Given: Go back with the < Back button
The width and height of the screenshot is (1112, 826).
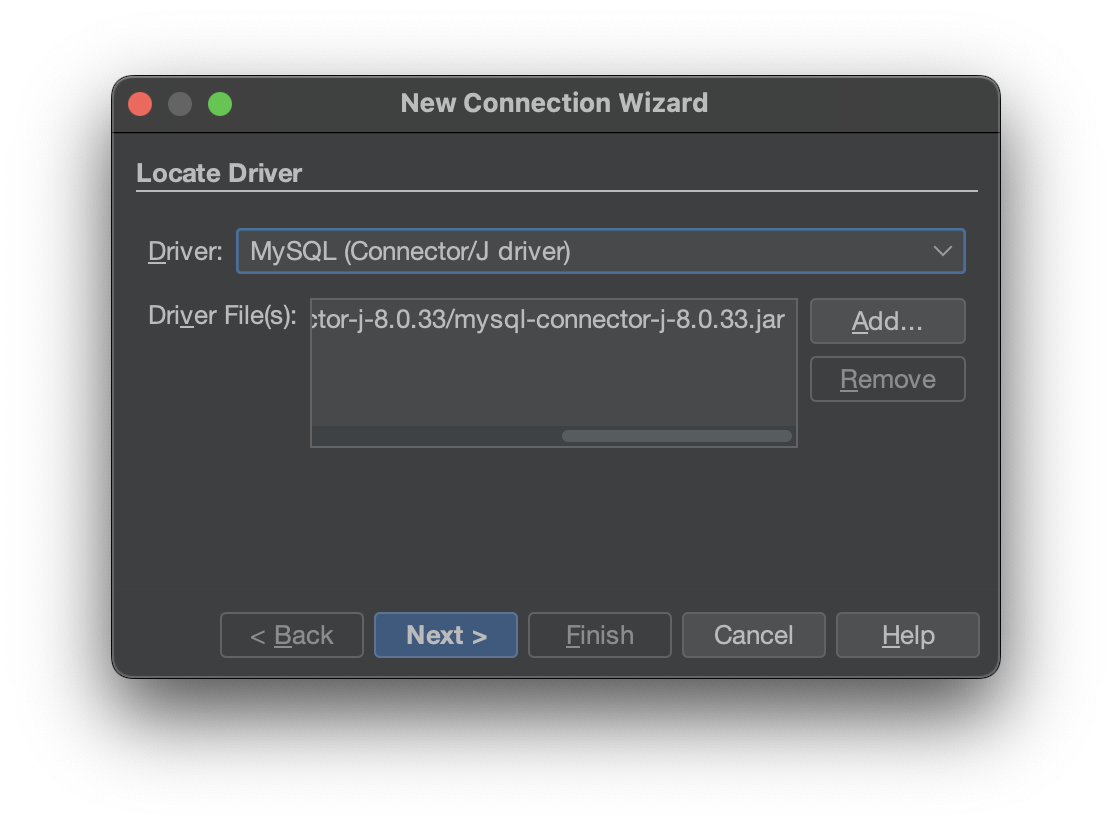Looking at the screenshot, I should coord(291,635).
